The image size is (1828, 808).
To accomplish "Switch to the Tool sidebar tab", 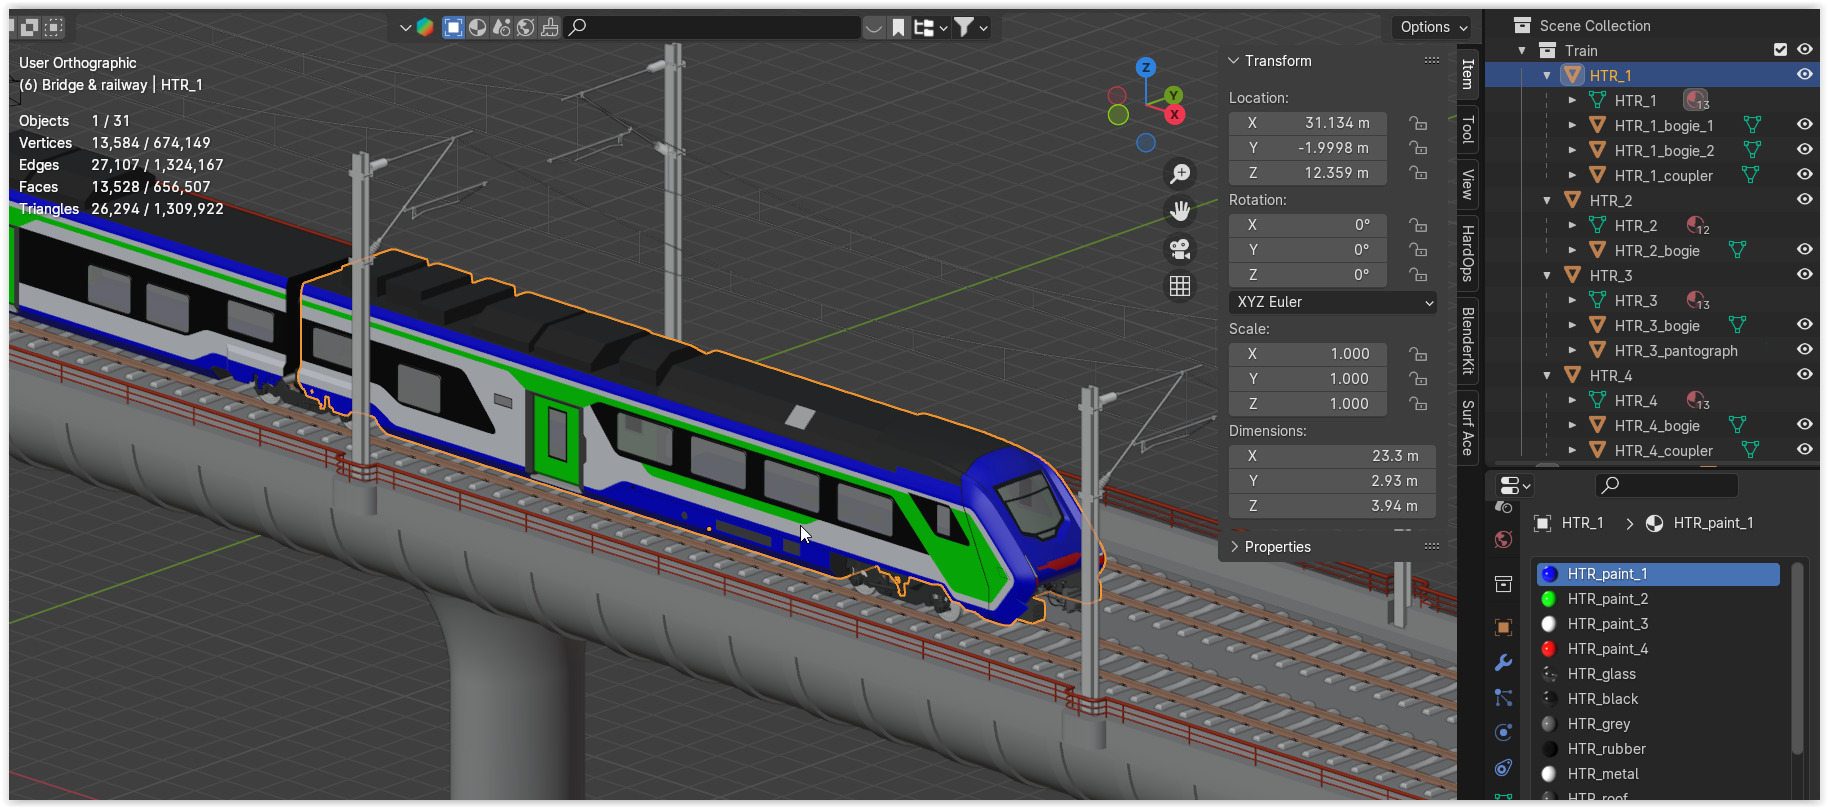I will pos(1467,130).
